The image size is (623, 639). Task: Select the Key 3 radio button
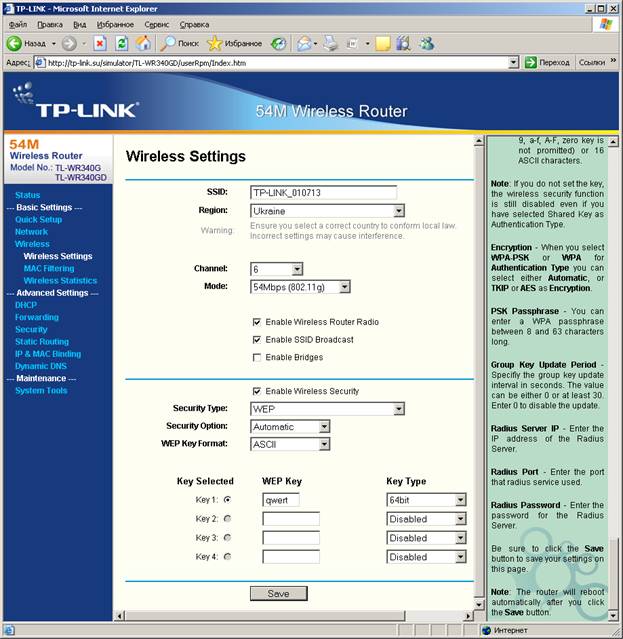(227, 538)
